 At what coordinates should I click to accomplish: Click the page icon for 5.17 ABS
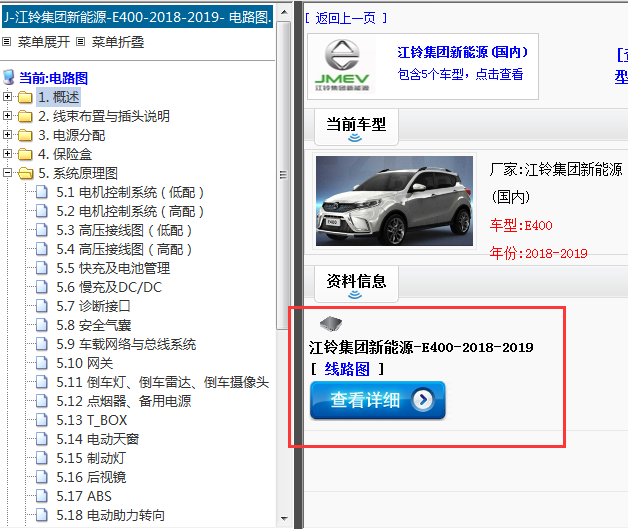42,496
